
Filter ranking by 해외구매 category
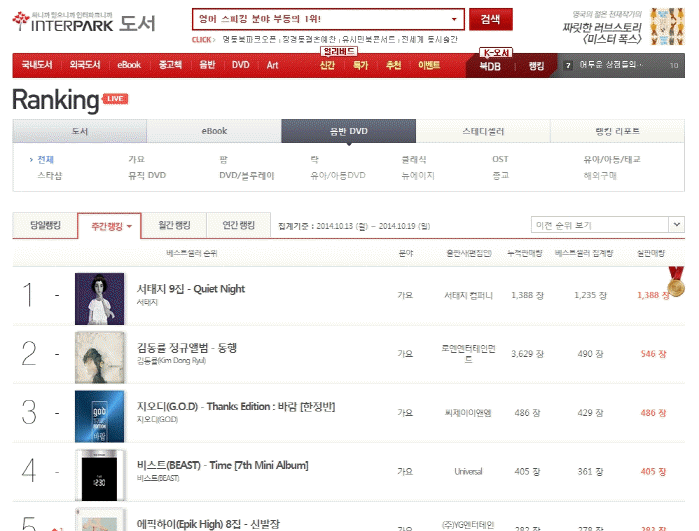pyautogui.click(x=600, y=176)
